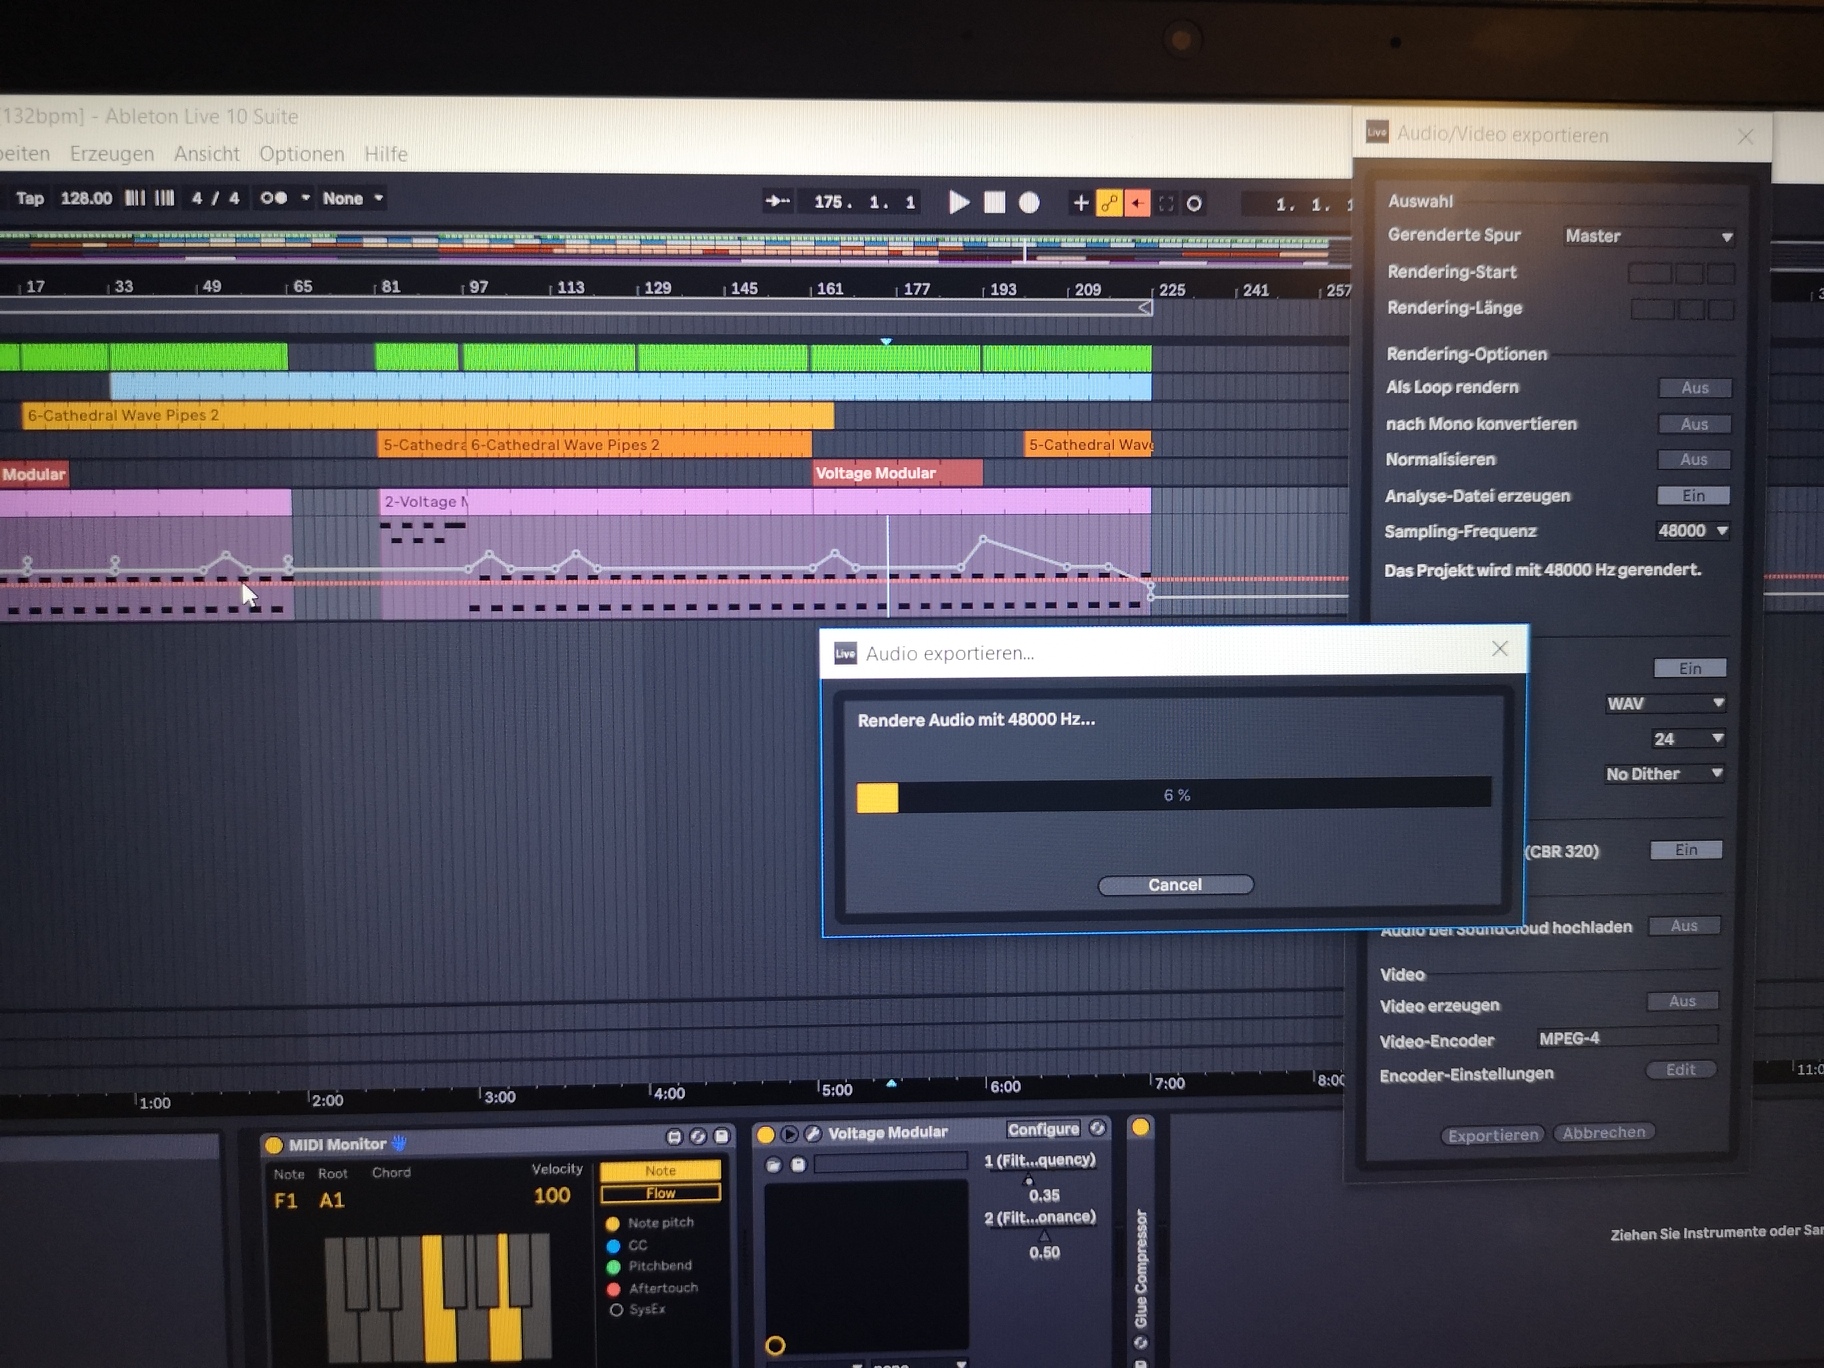
Task: Toggle MIDI Monitor device activator
Action: pyautogui.click(x=274, y=1145)
